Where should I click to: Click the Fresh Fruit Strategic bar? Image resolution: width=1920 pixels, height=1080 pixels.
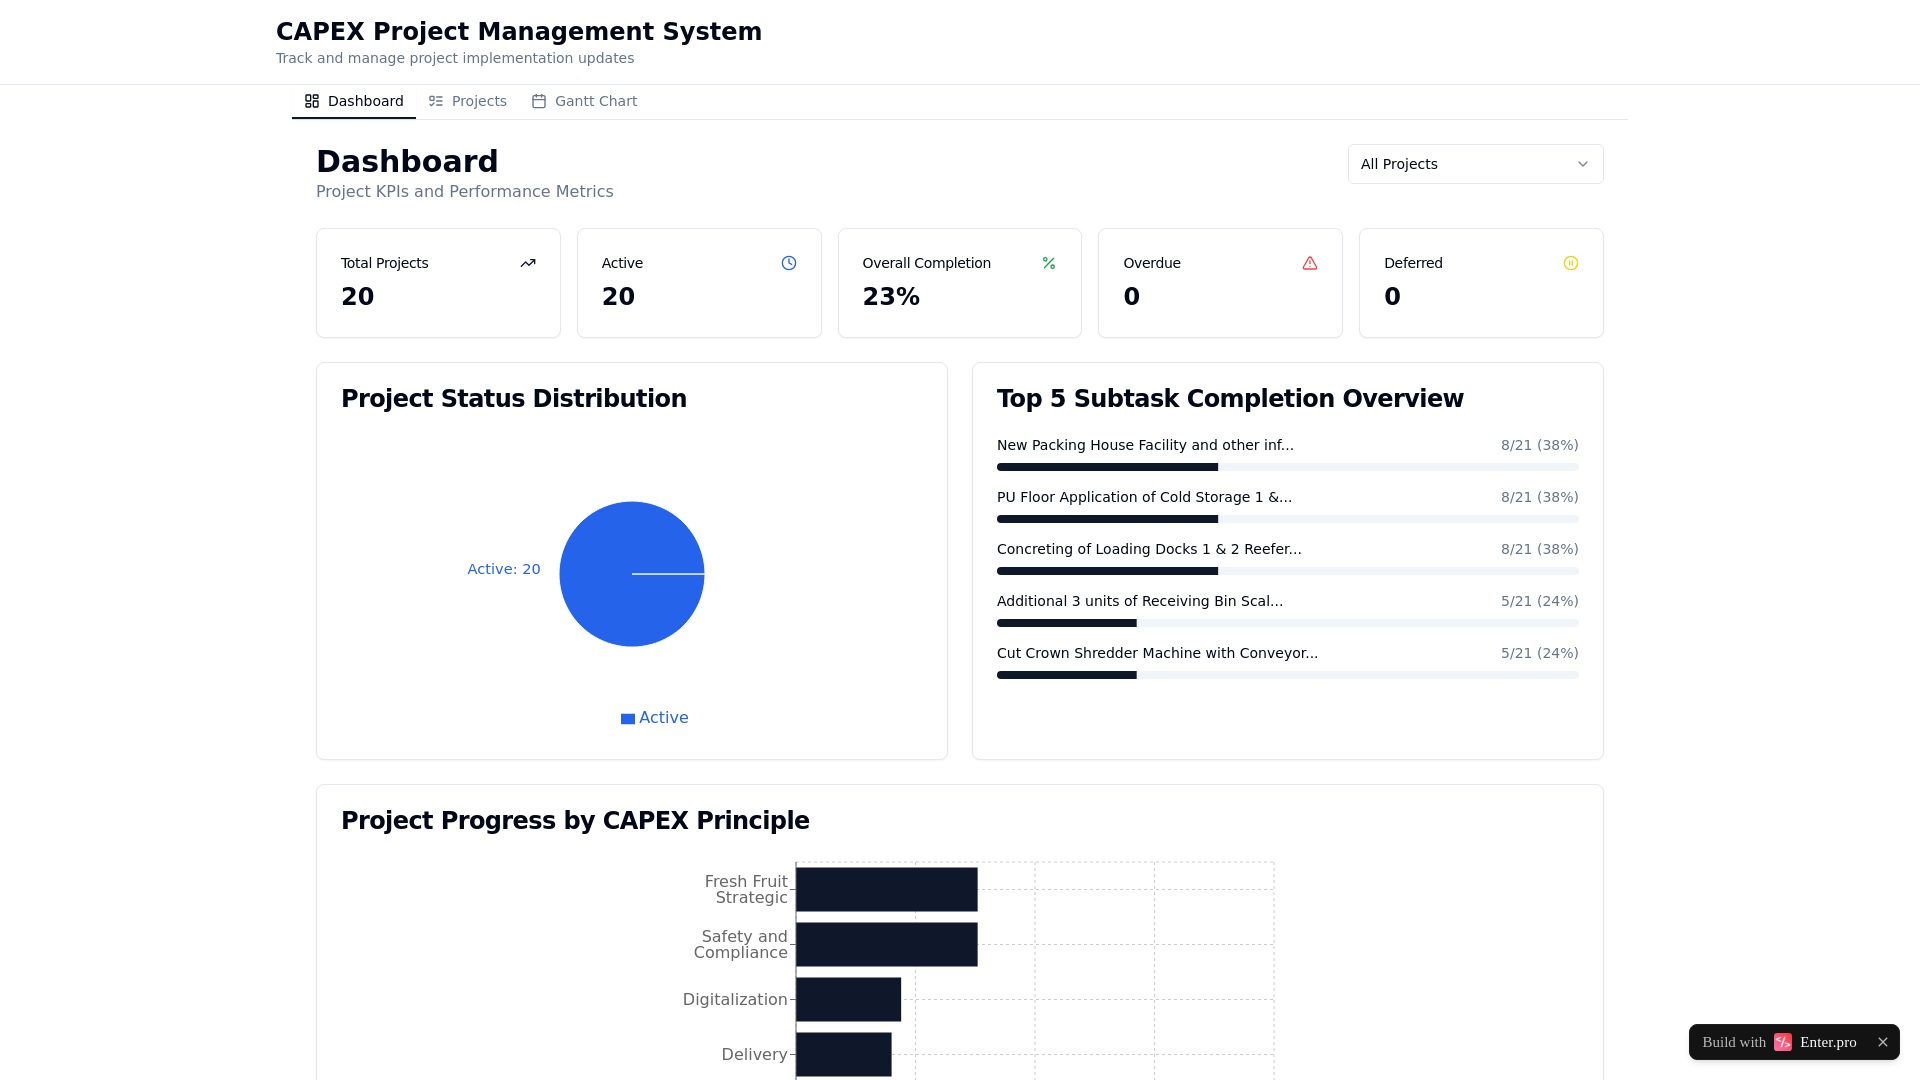point(886,889)
